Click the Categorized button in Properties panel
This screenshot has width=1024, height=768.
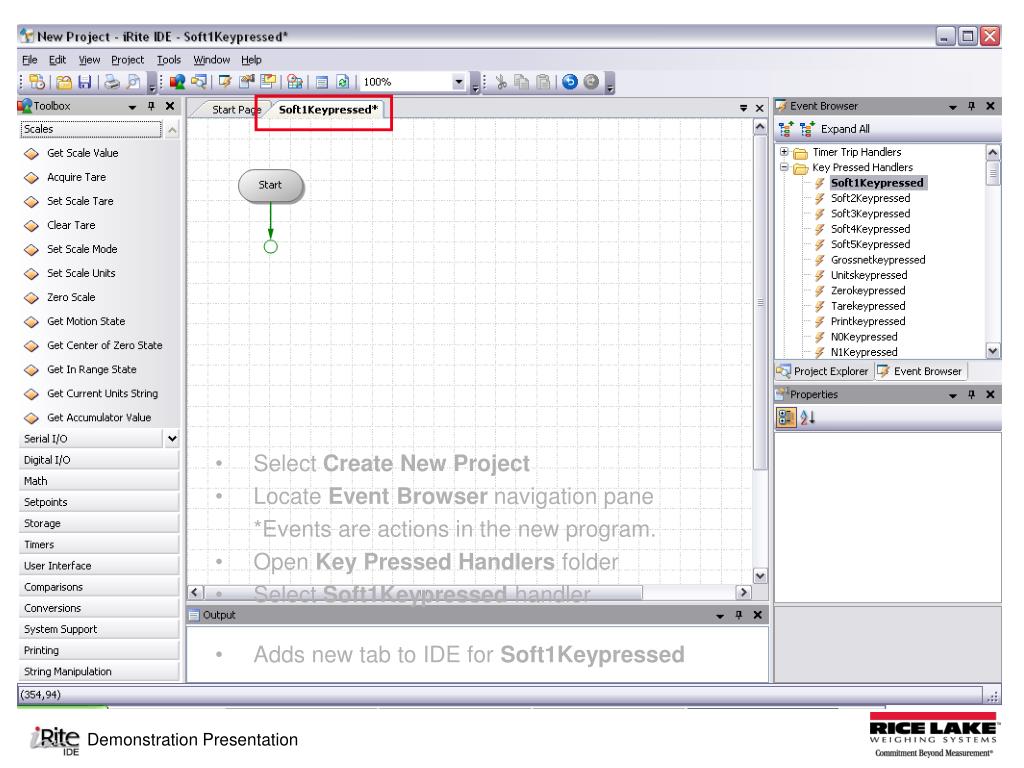[x=786, y=417]
